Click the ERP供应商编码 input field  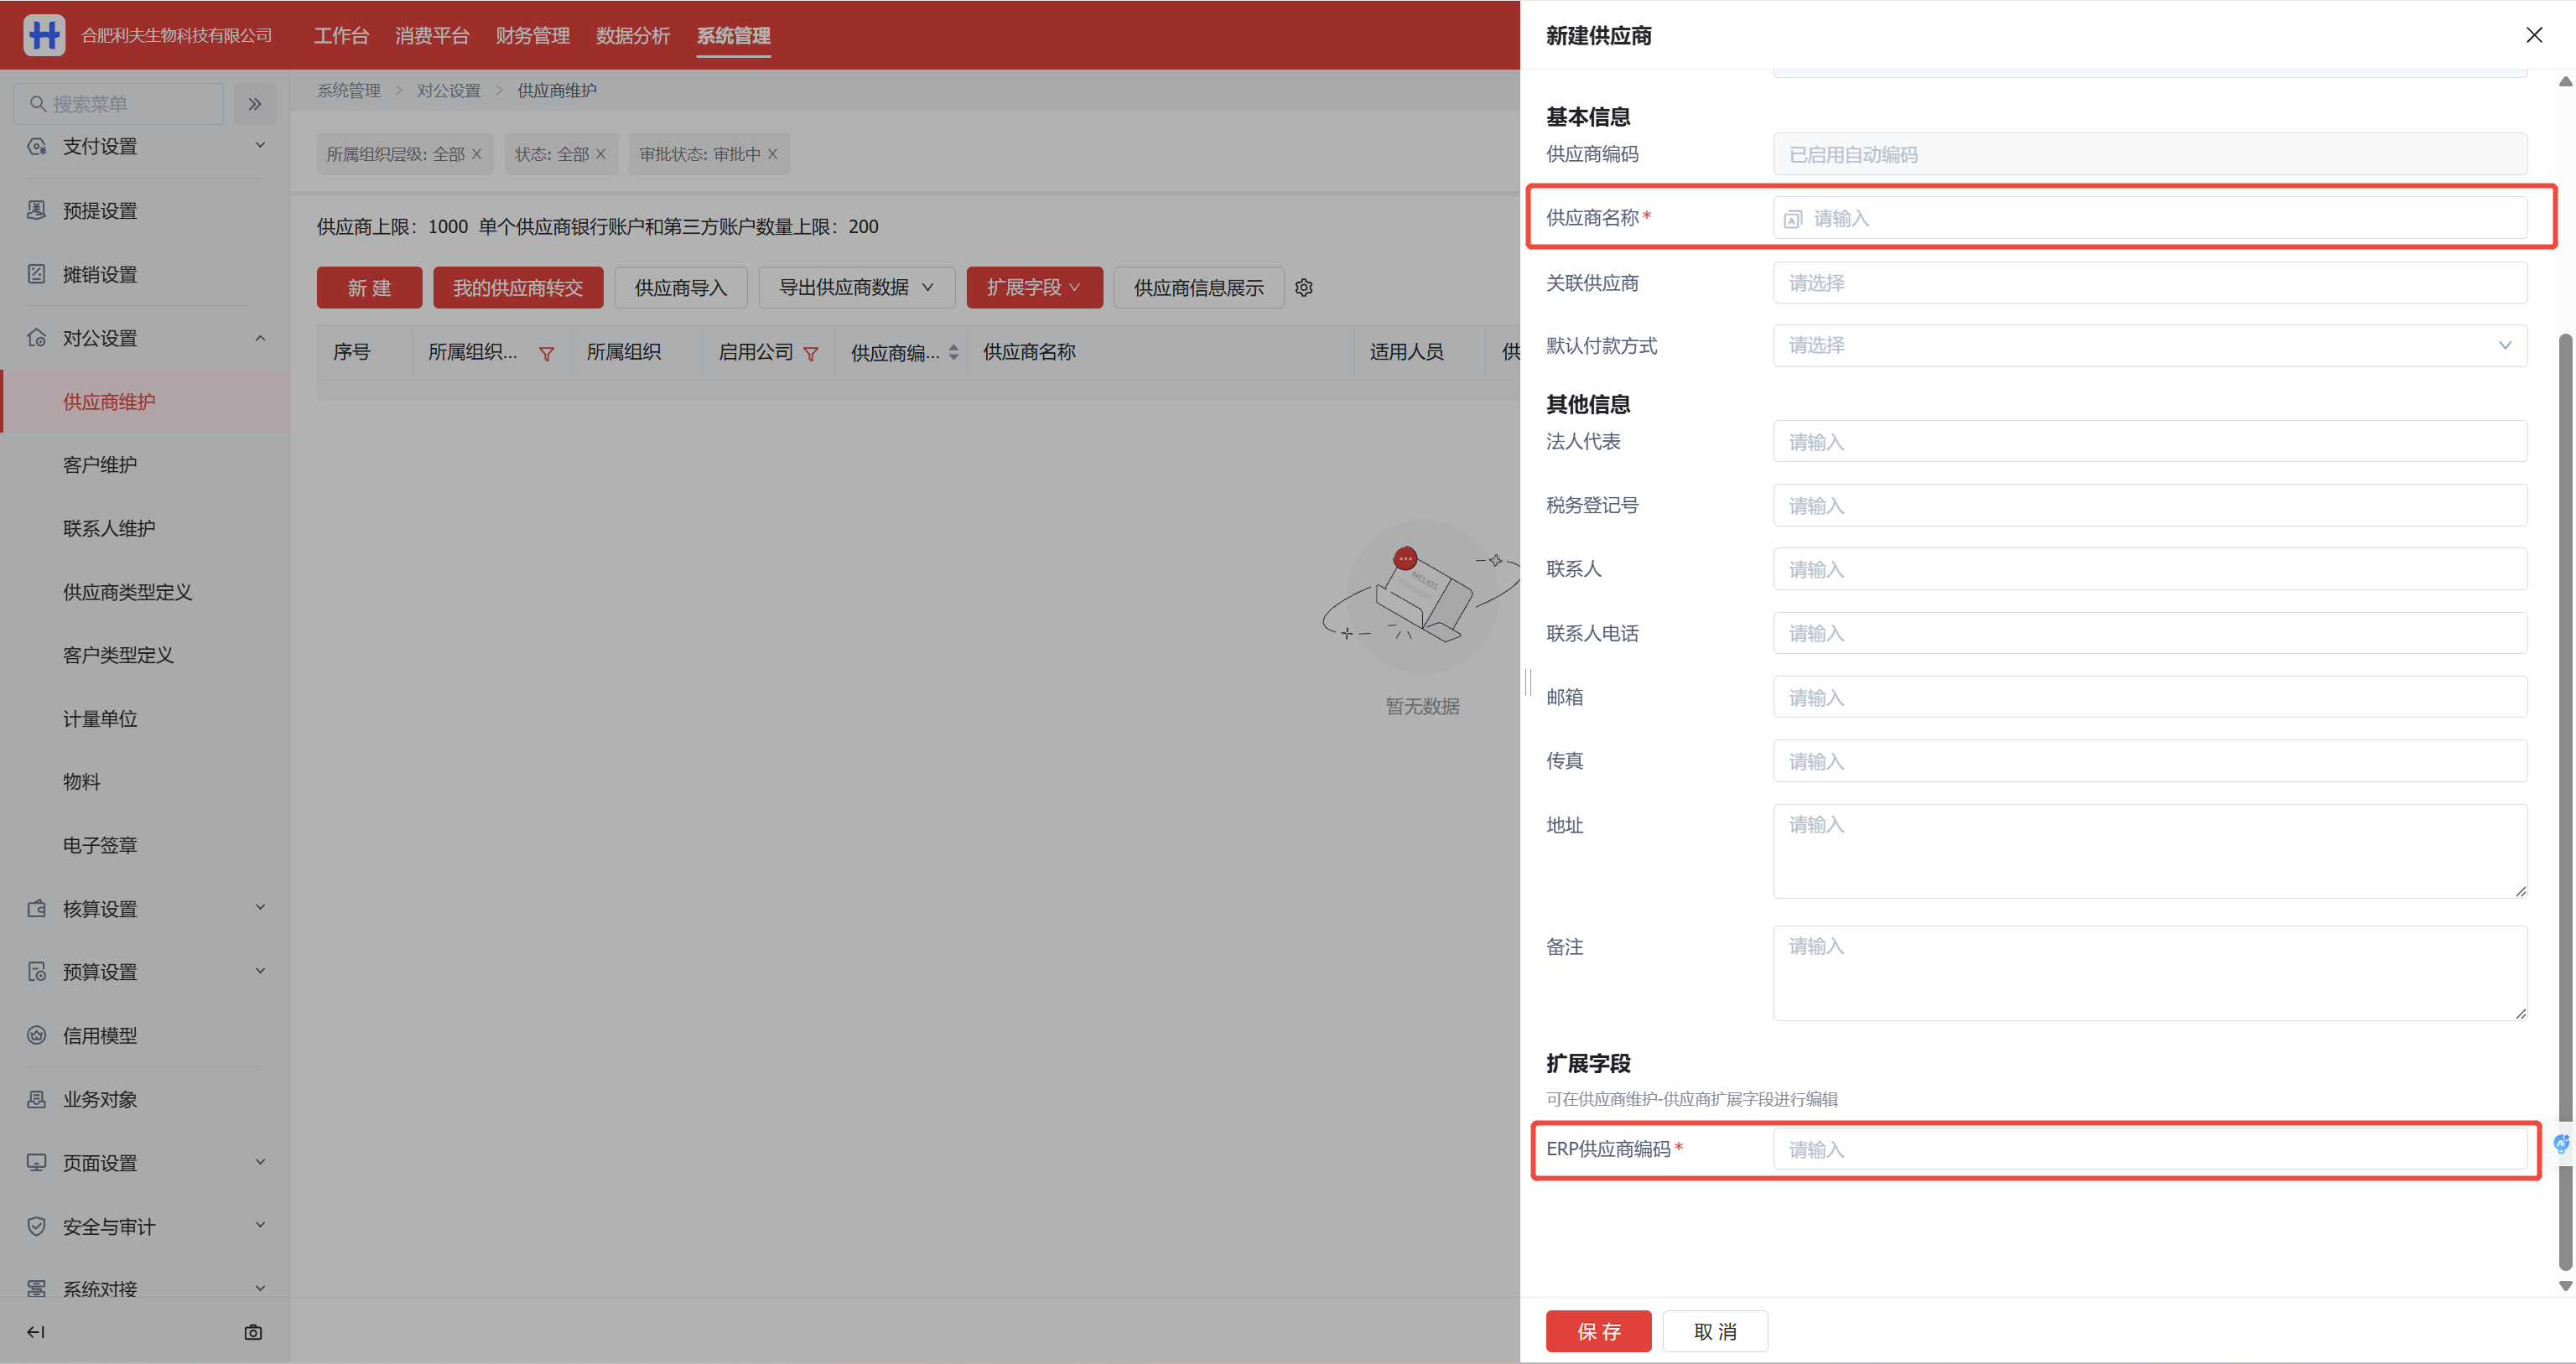coord(2149,1149)
